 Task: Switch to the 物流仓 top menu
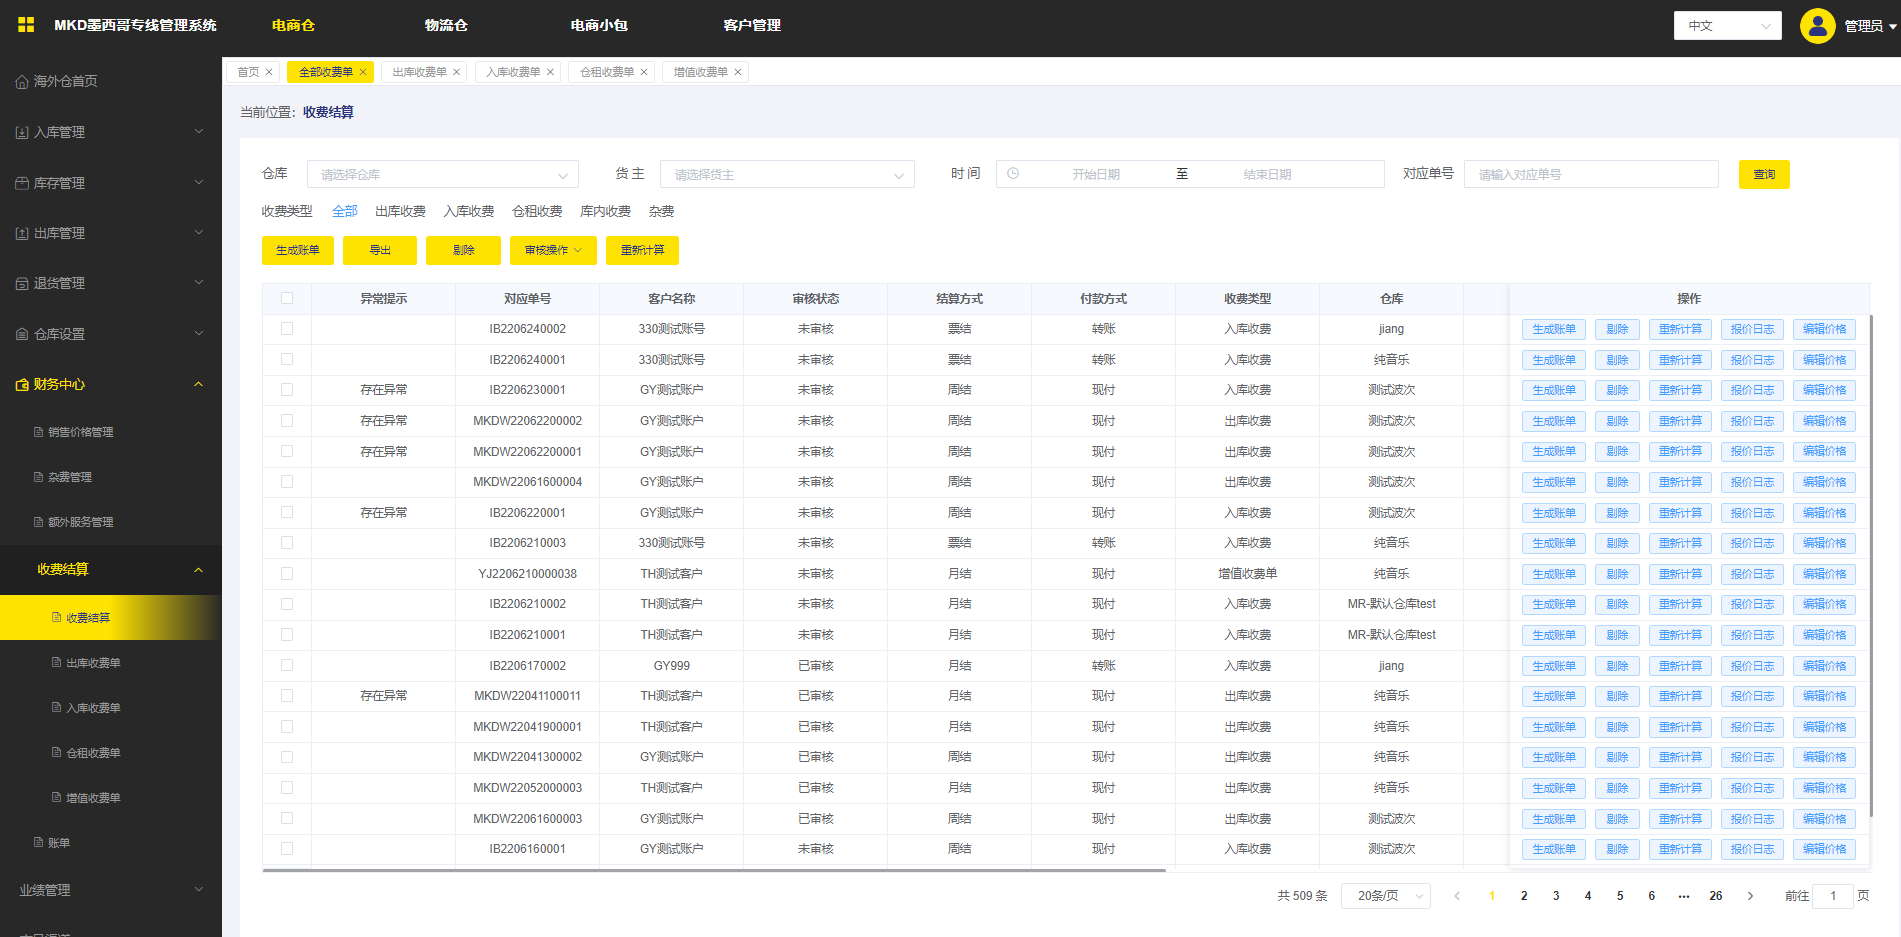click(446, 25)
